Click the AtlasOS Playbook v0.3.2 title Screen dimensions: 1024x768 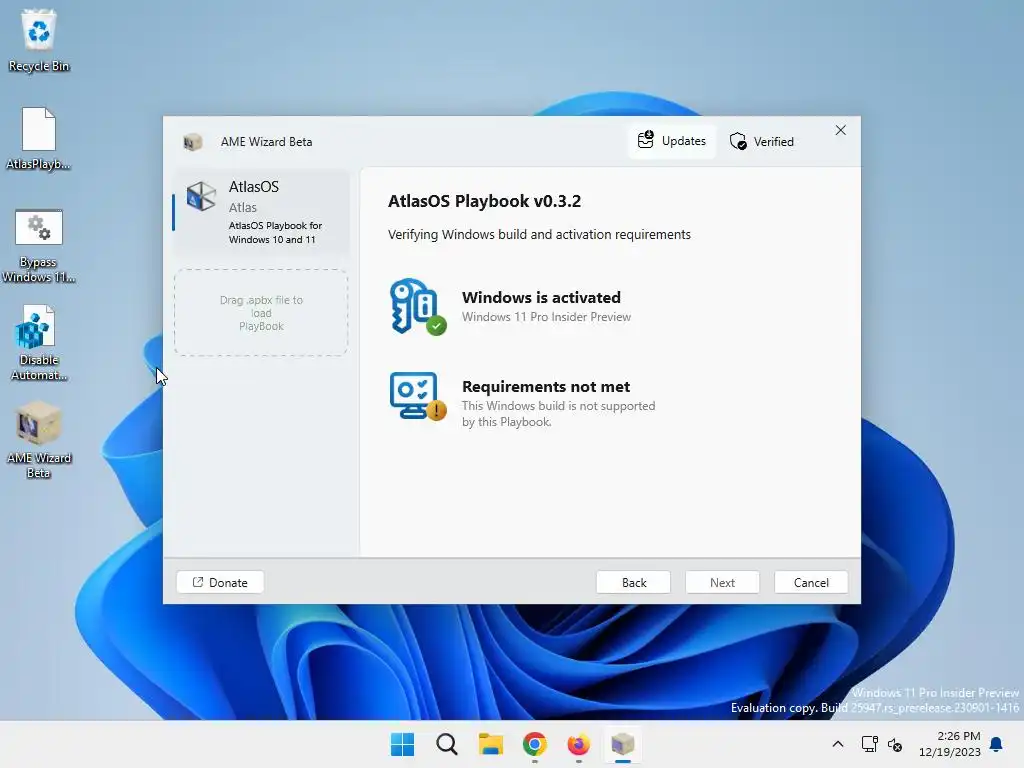[x=485, y=201]
